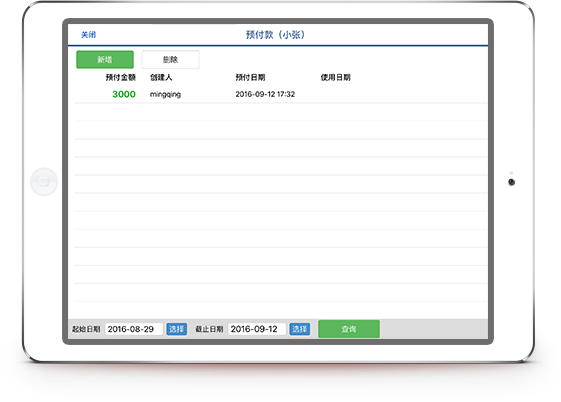Screen dimensions: 561x402
Task: Tap the 关闭 link at top left
Action: 88,35
